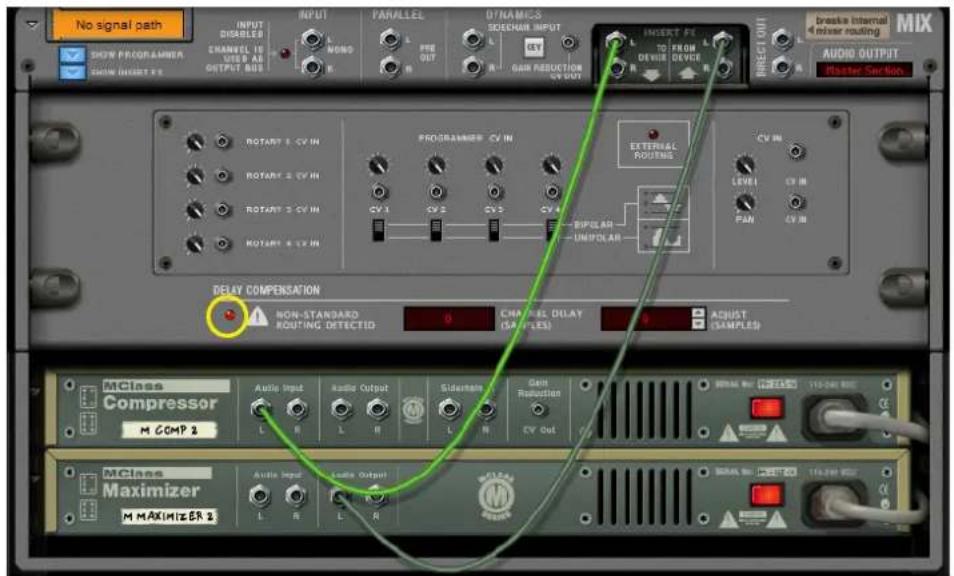The height and width of the screenshot is (576, 954).
Task: Click the Dynamics sidechain input R jack
Action: coord(473,66)
